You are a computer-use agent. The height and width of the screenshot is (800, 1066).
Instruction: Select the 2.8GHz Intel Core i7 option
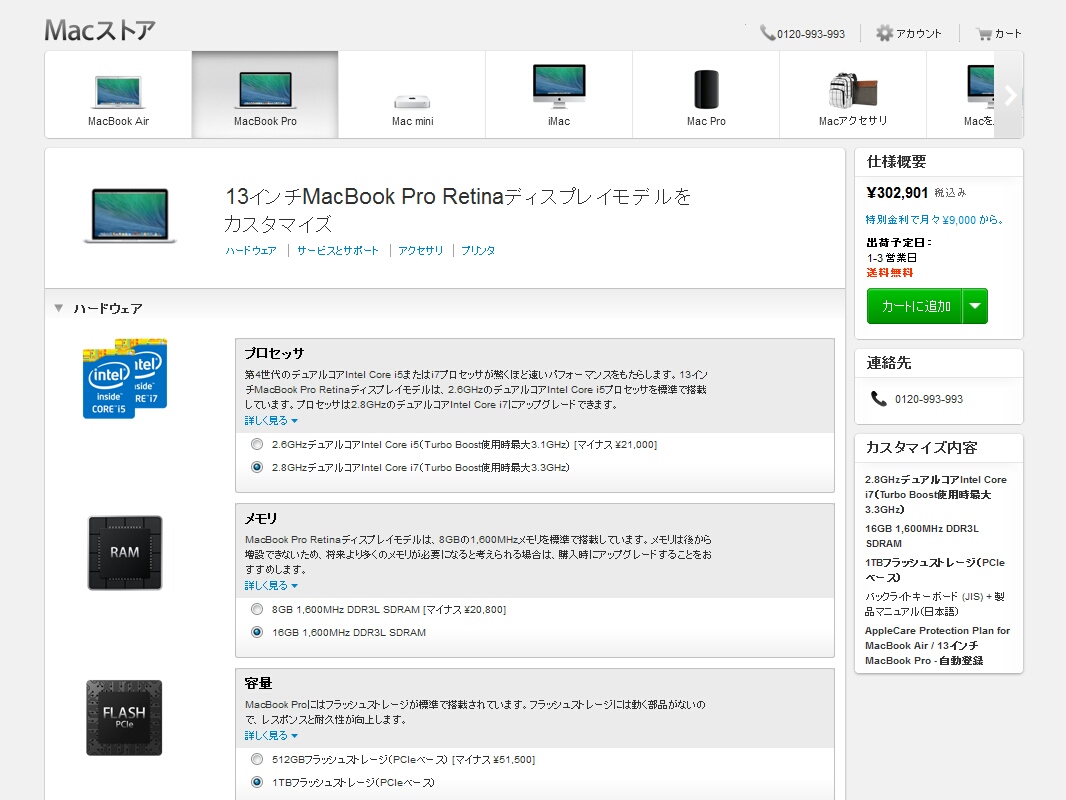tap(257, 468)
